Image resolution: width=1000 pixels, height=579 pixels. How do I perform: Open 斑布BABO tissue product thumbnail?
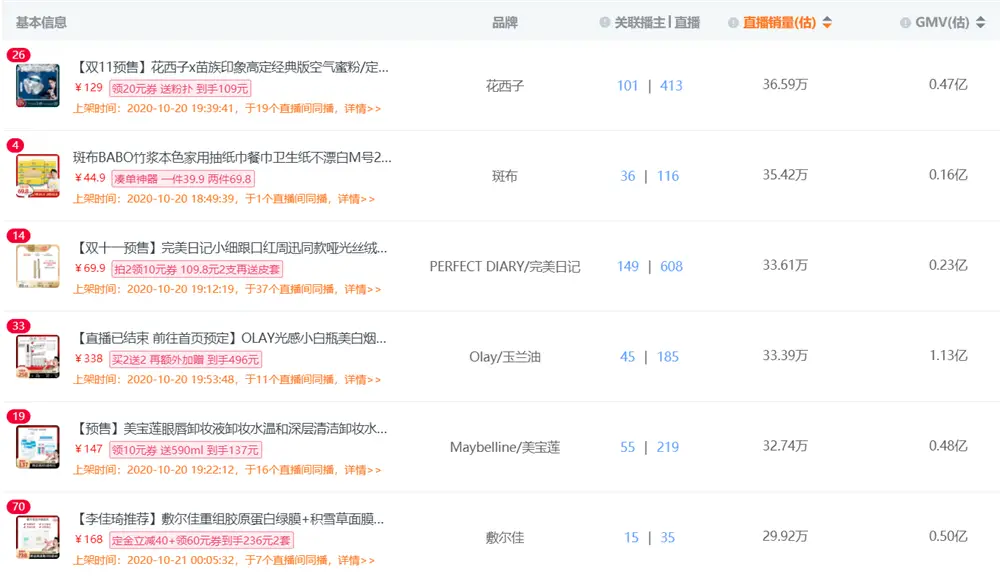point(38,175)
